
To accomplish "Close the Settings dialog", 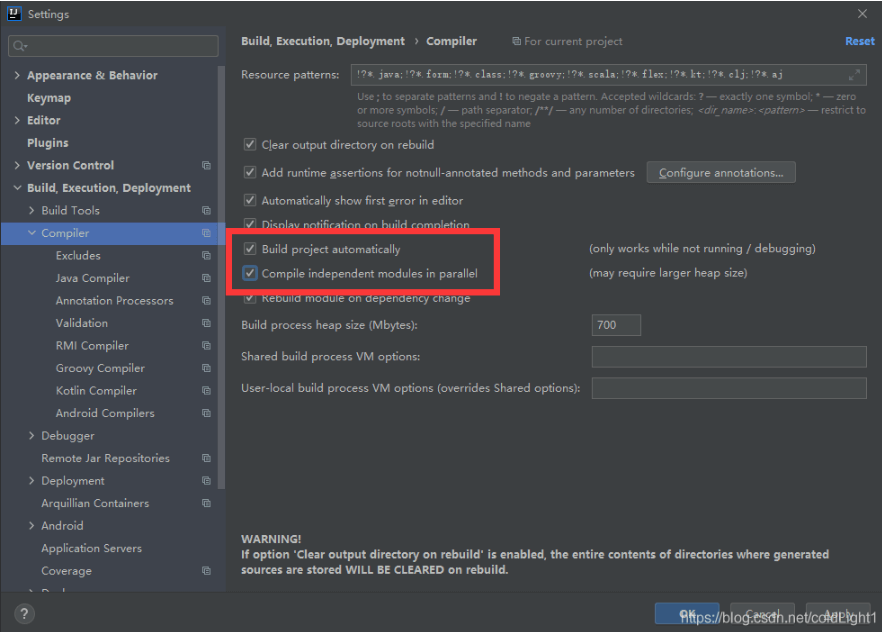I will tap(862, 13).
